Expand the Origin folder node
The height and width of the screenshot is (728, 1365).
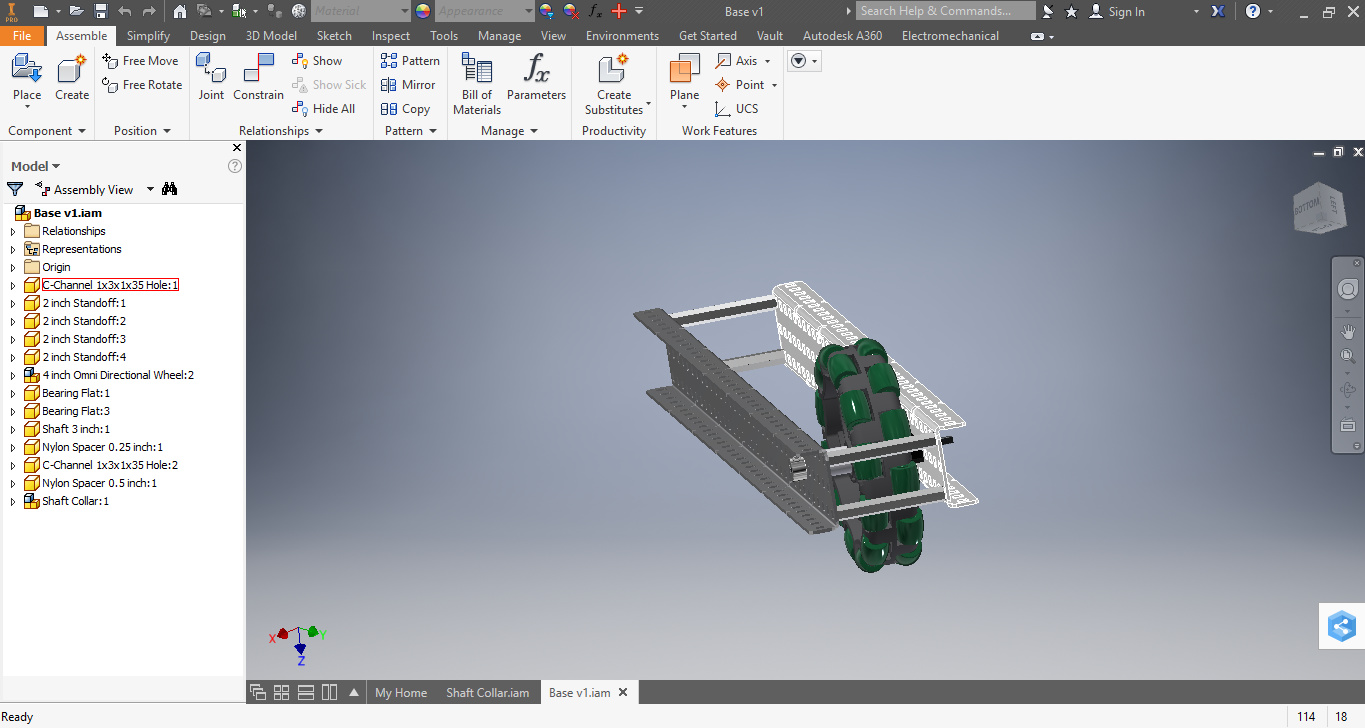(x=13, y=267)
